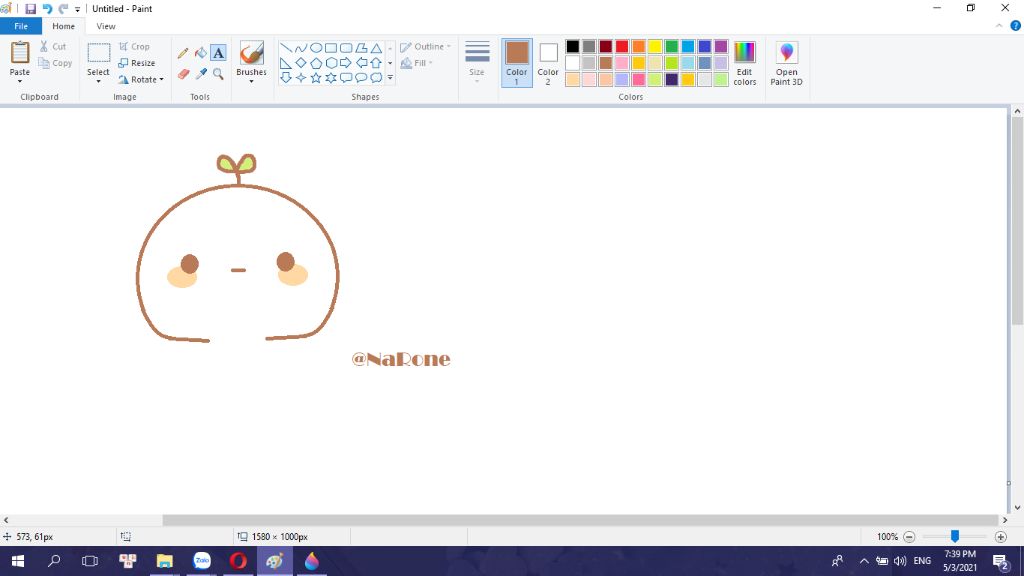Screen dimensions: 1024x576
Task: Select the Pencil tool
Action: click(183, 53)
